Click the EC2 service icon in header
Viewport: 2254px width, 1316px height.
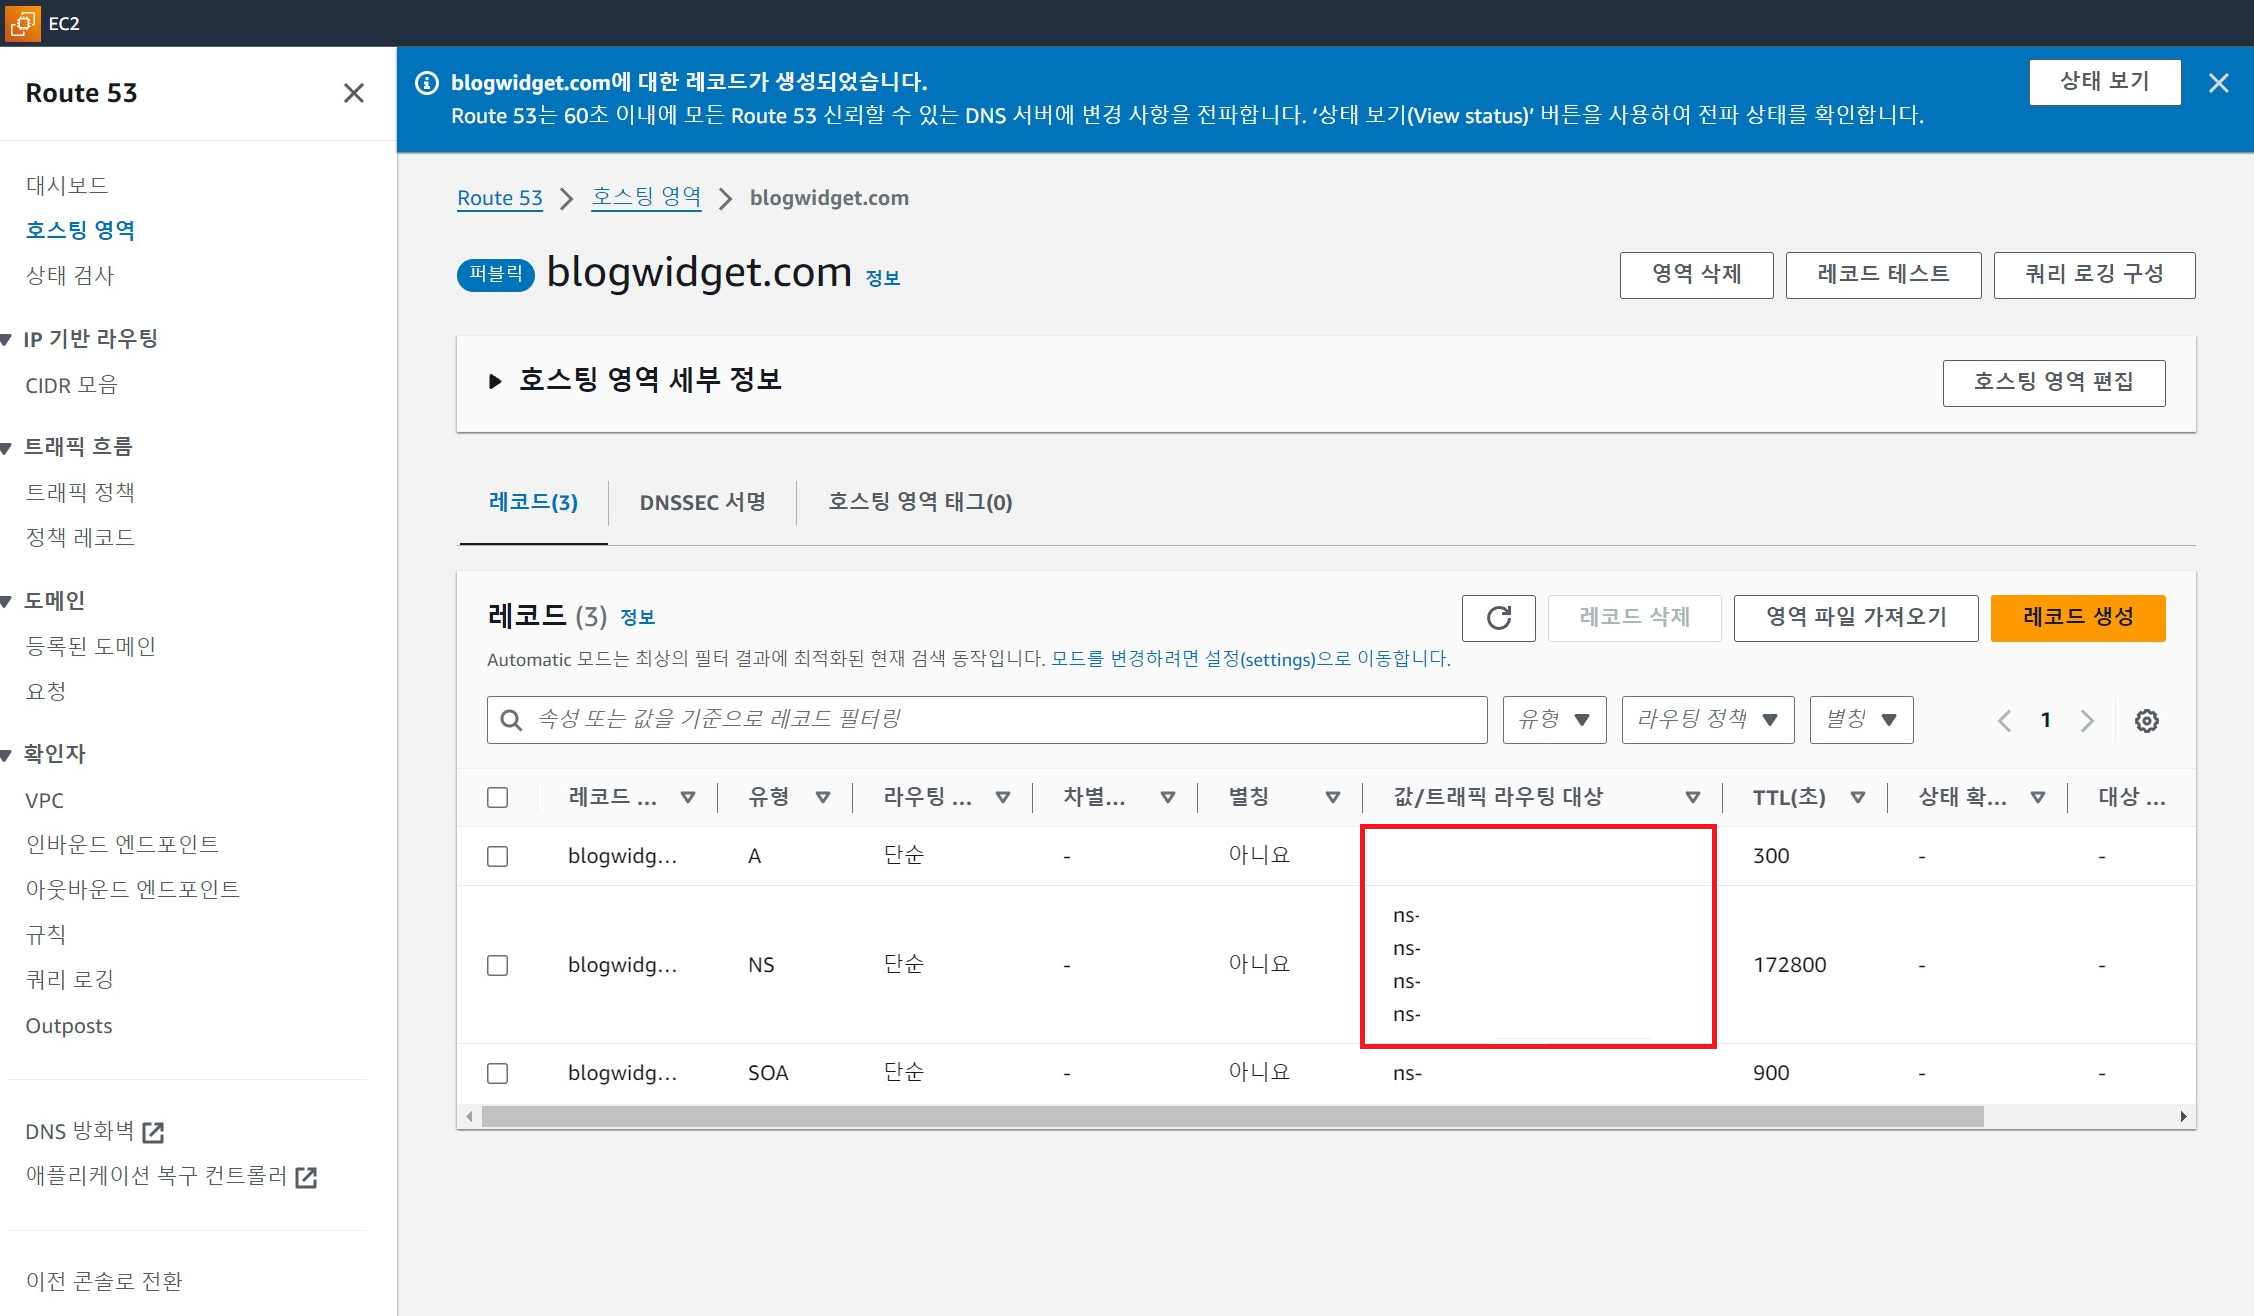(22, 22)
